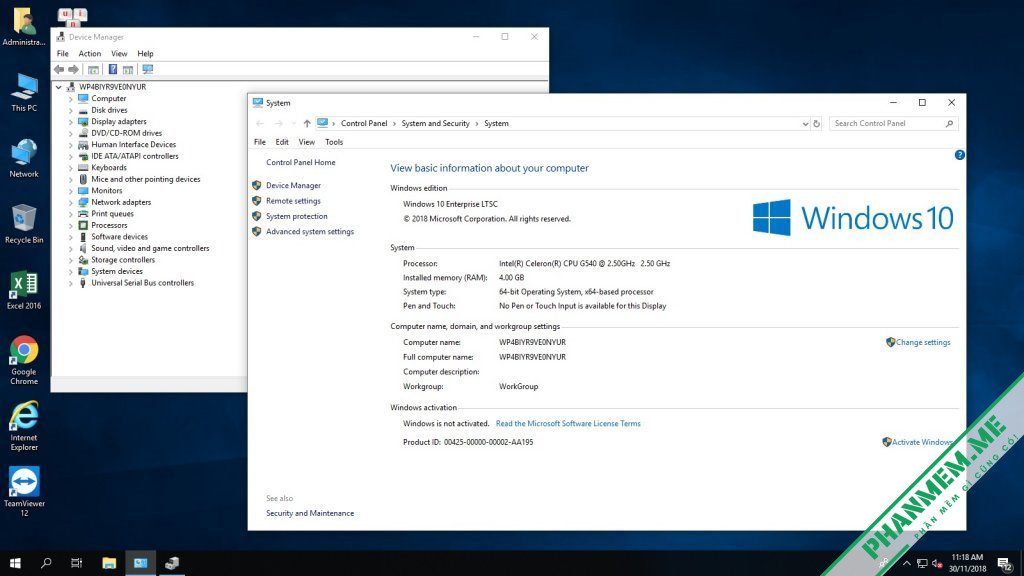The height and width of the screenshot is (576, 1024).
Task: Expand the Display adapters node
Action: [x=71, y=121]
